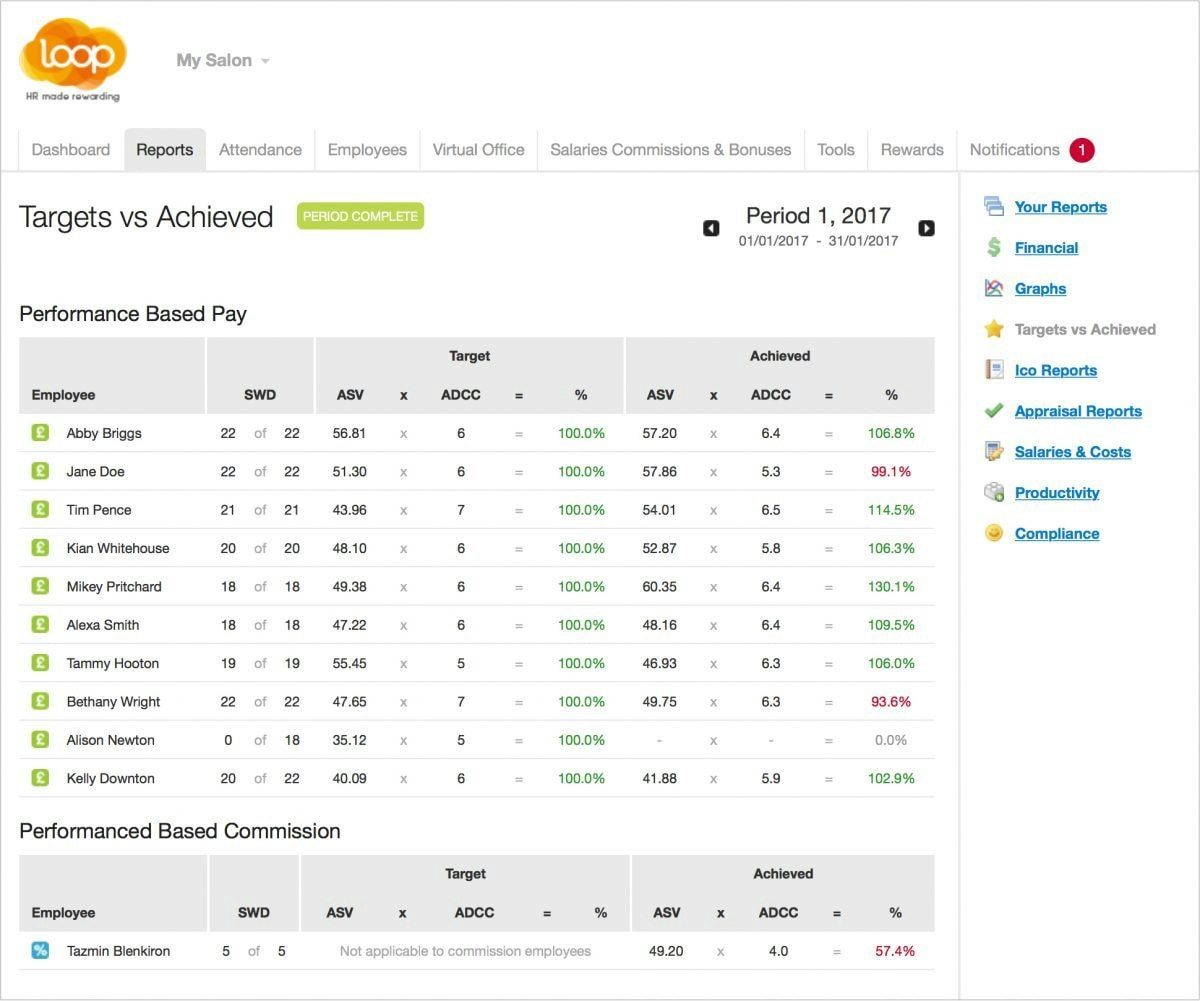Click the Period Complete green badge

(x=360, y=216)
